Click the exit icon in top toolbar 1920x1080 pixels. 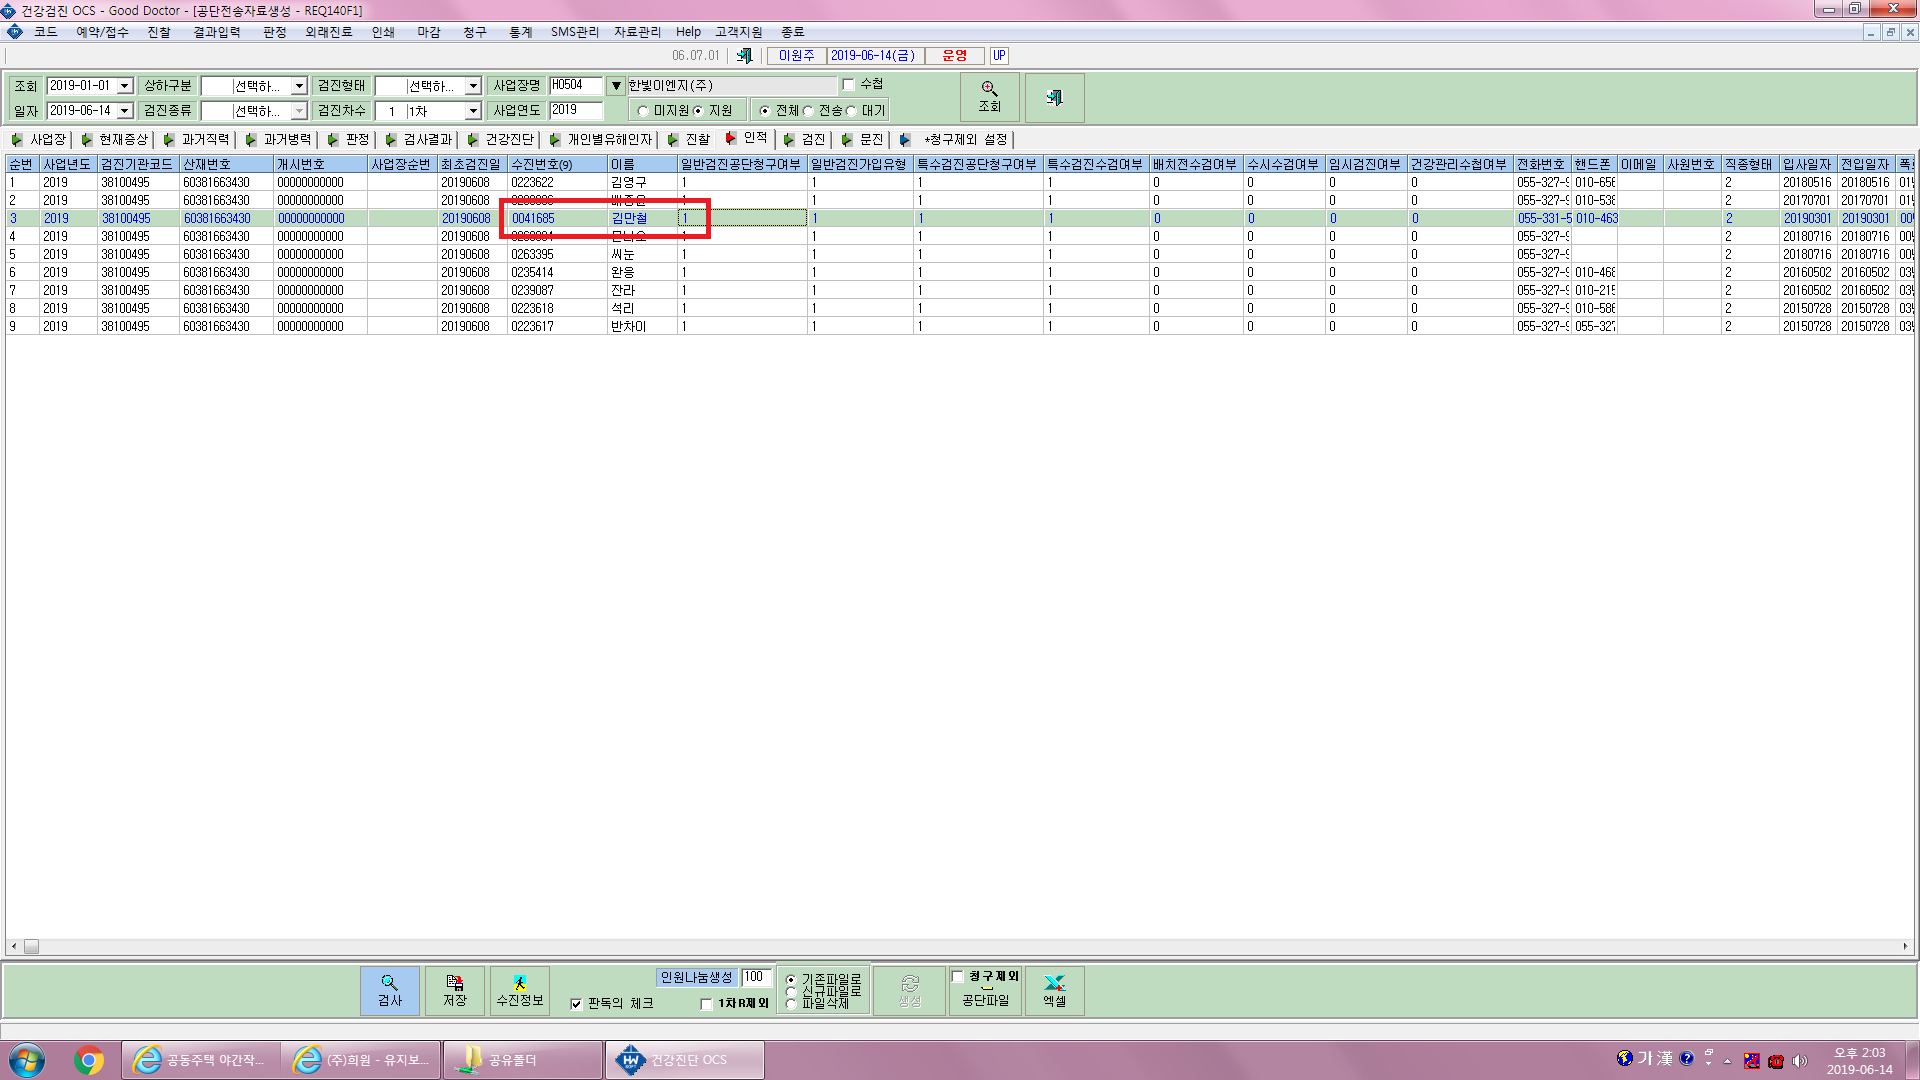pyautogui.click(x=744, y=56)
